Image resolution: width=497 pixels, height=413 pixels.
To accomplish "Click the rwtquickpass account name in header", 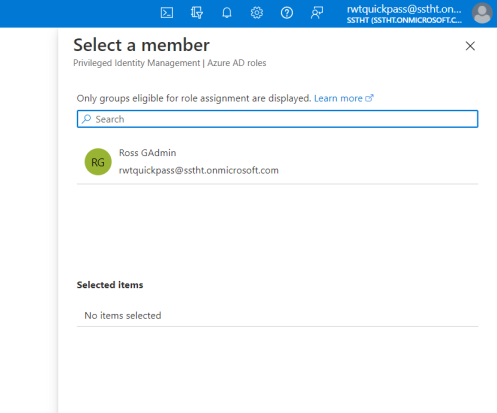I will coord(404,9).
